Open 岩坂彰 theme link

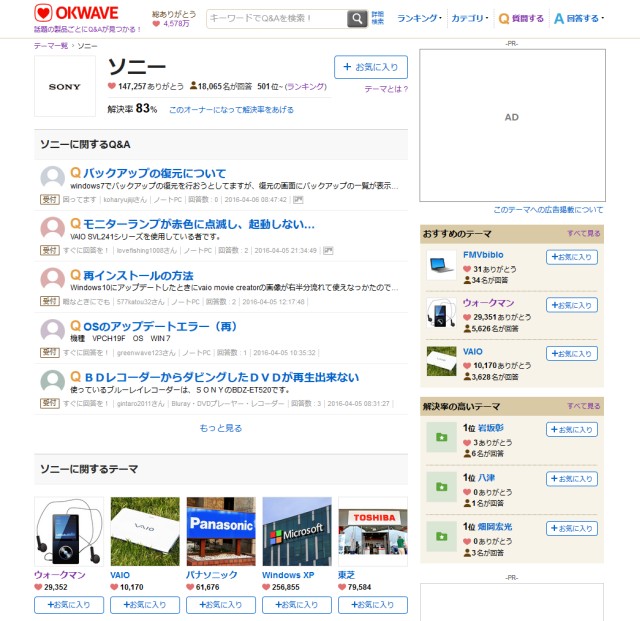coord(491,427)
